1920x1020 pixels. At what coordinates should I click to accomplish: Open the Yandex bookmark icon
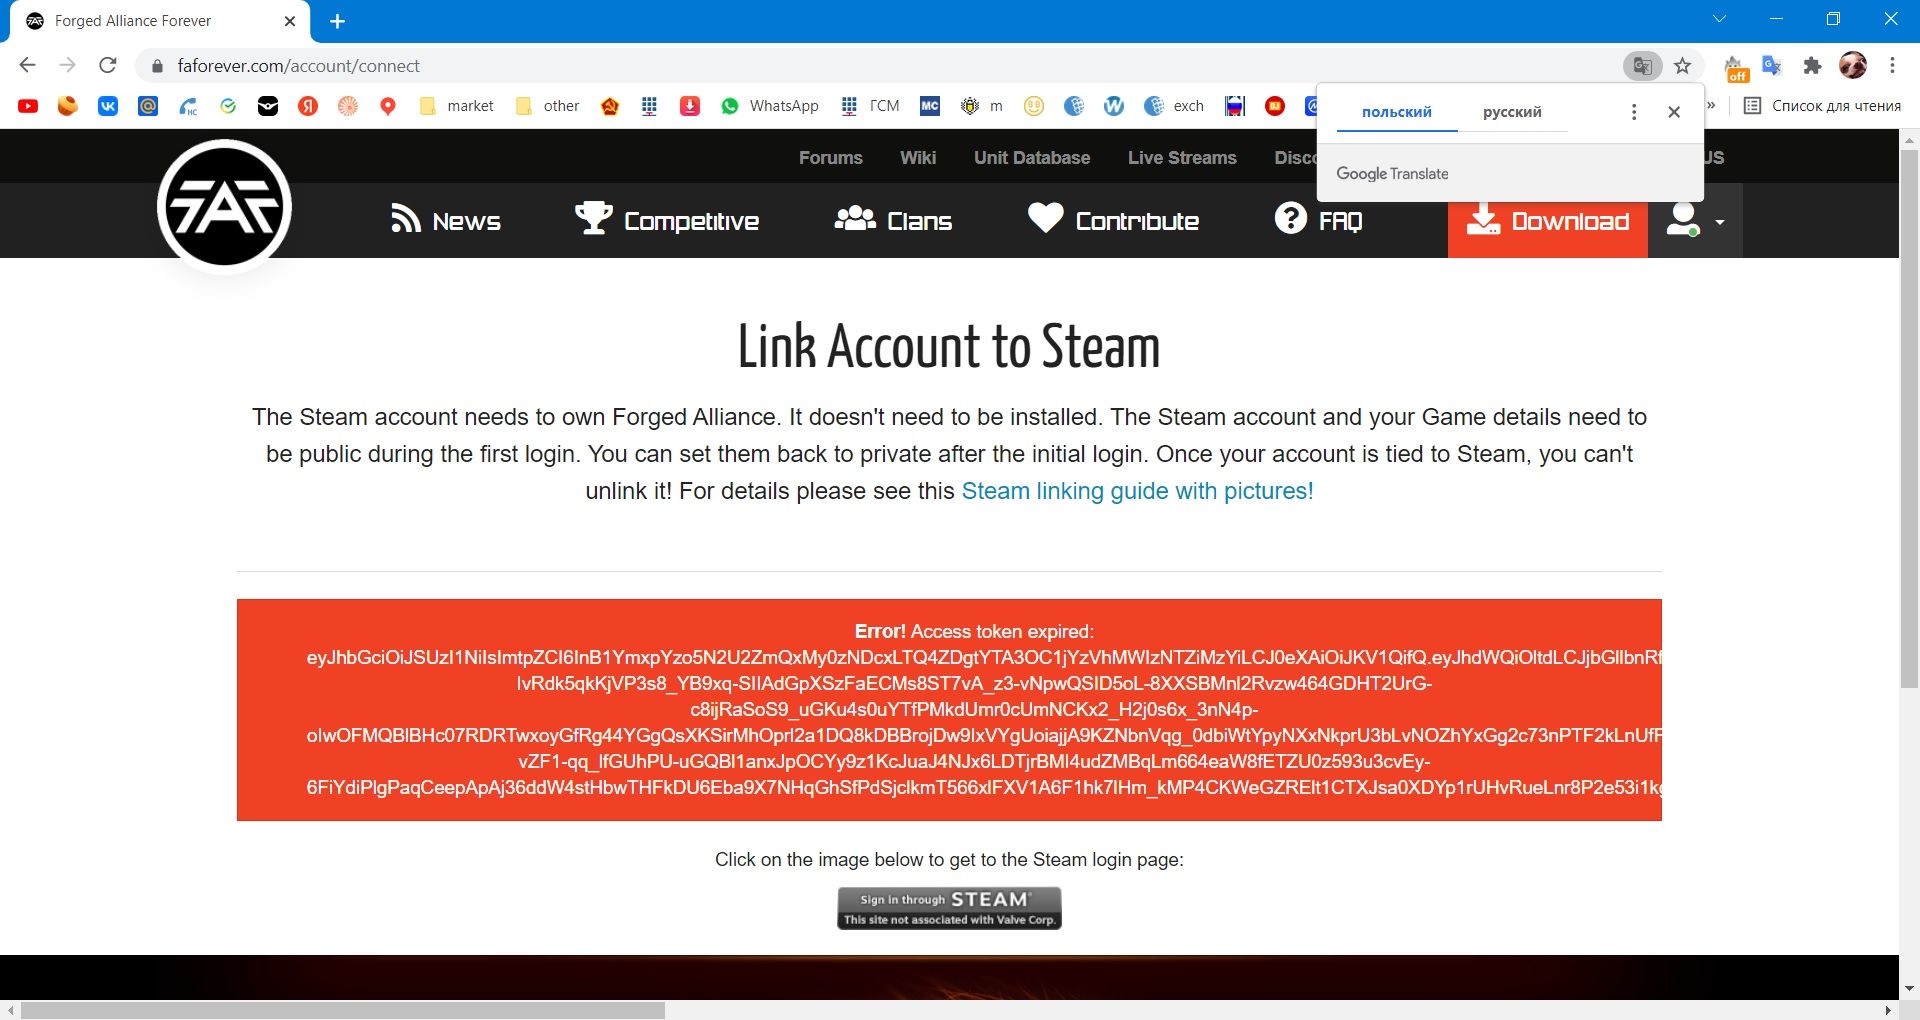click(x=308, y=106)
